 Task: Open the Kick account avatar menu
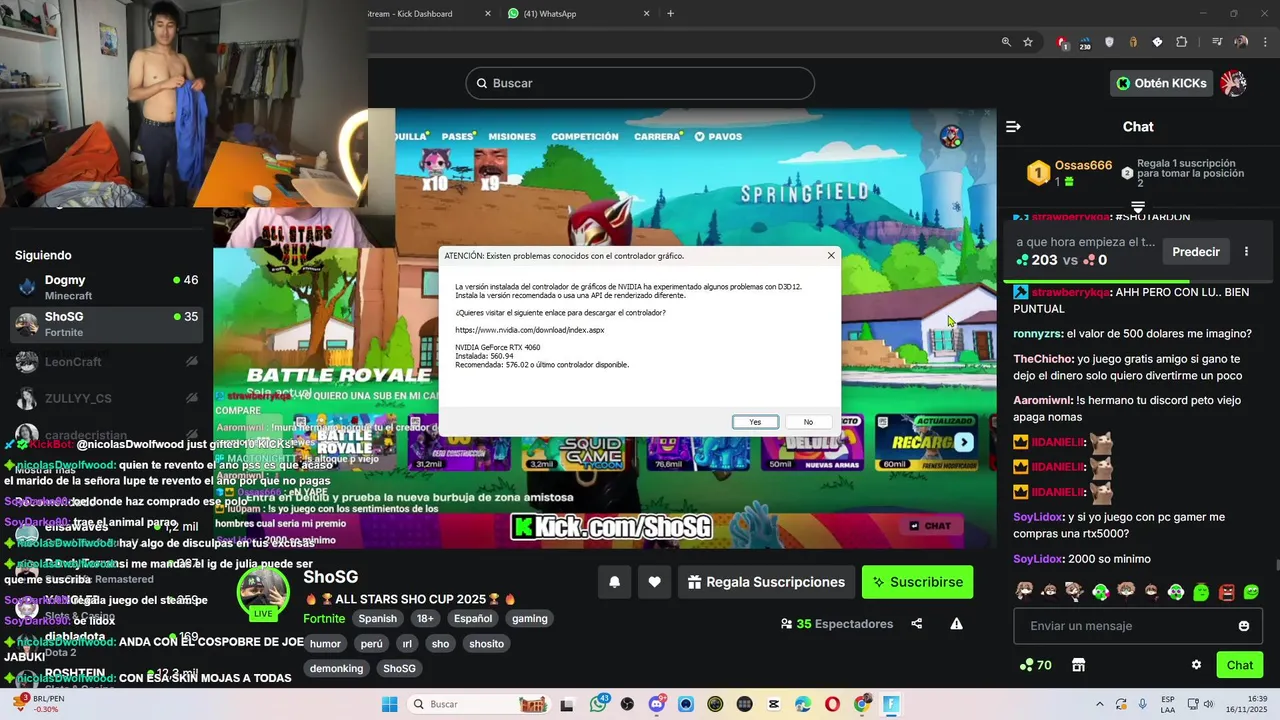click(1234, 83)
